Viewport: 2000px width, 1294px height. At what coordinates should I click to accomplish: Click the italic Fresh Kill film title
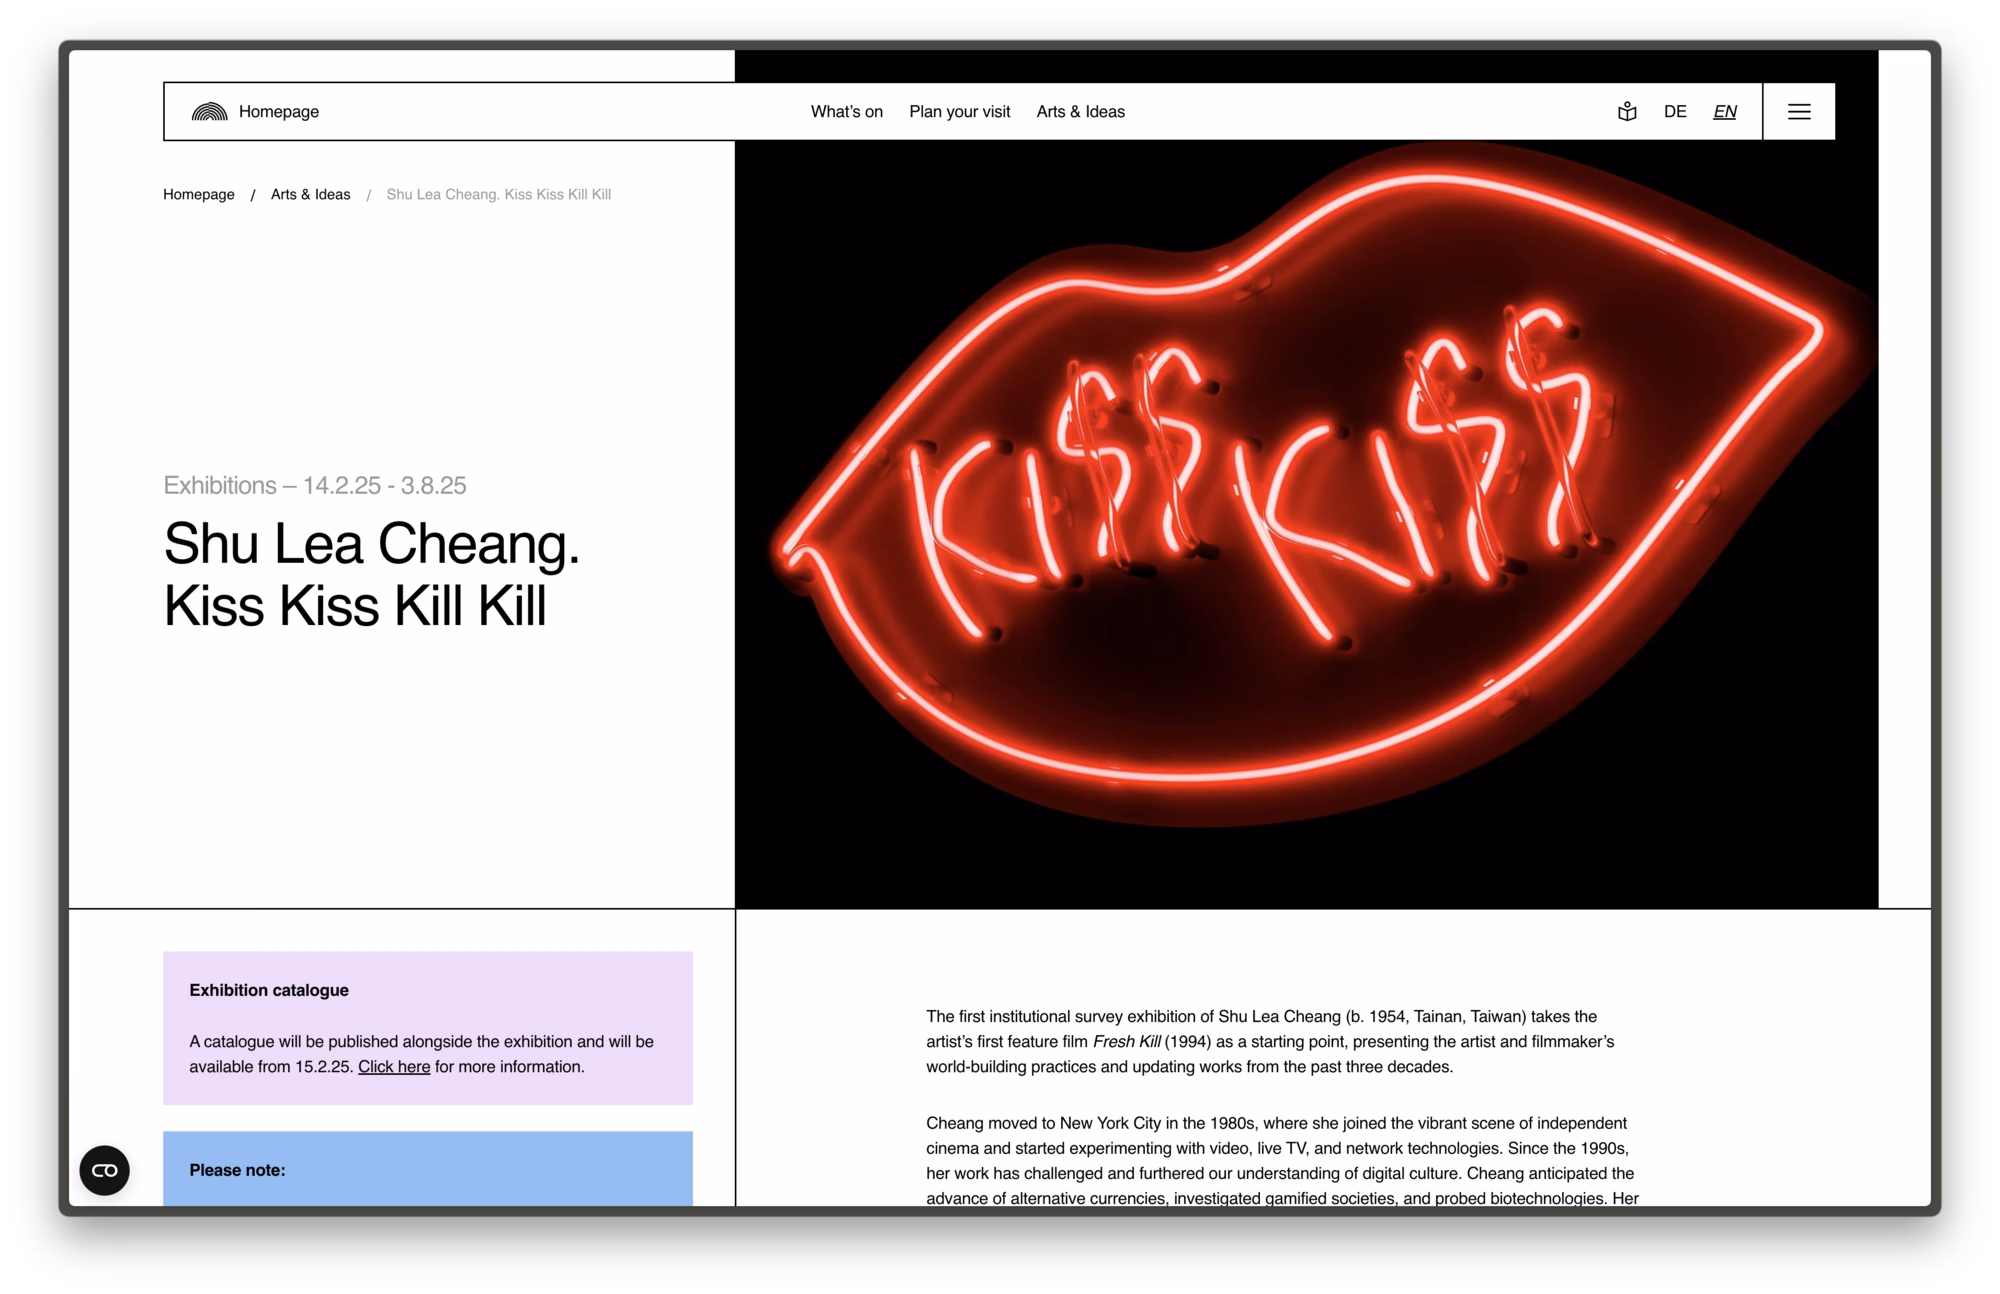click(x=1127, y=1042)
